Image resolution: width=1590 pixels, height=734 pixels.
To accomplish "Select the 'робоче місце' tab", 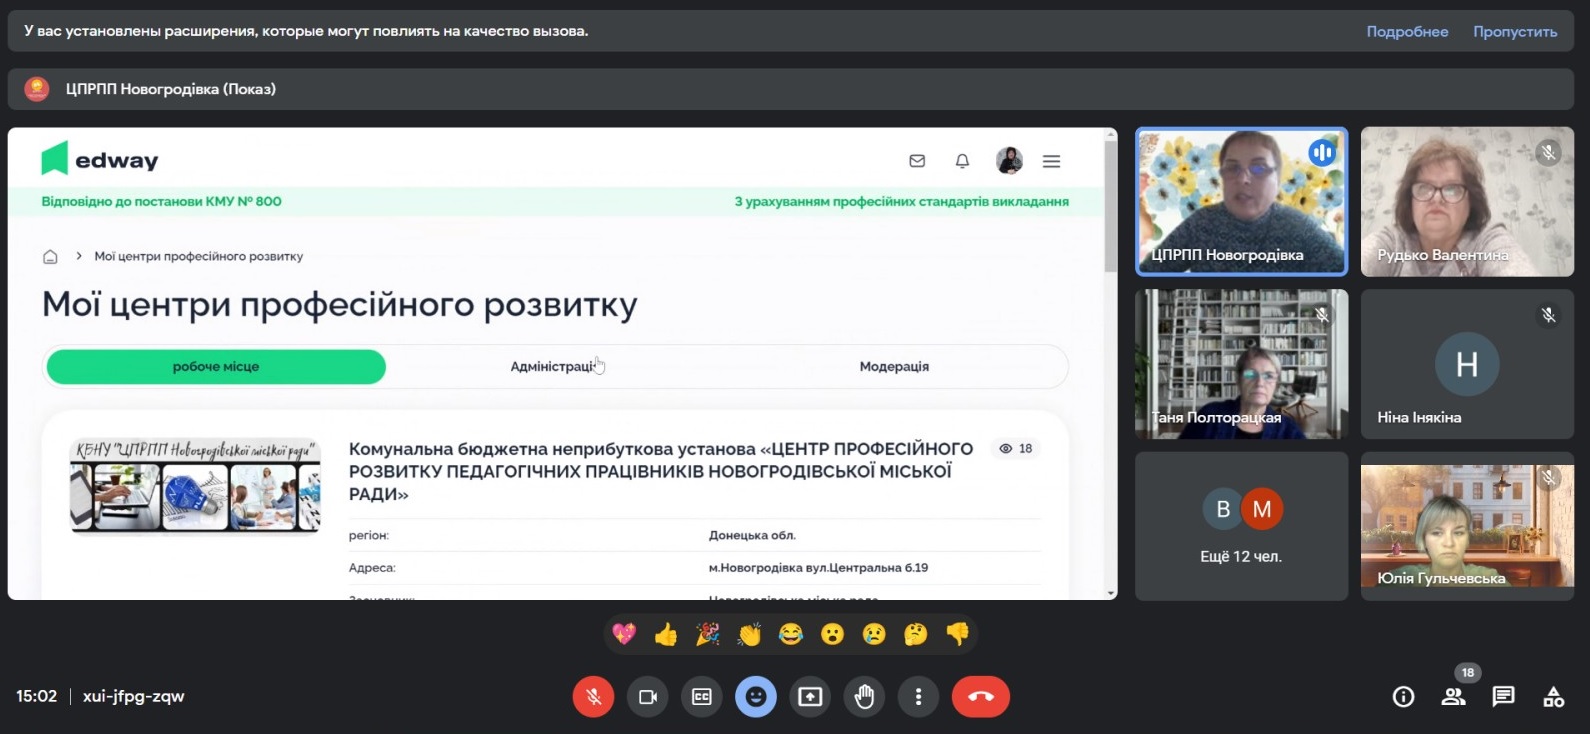I will click(216, 367).
